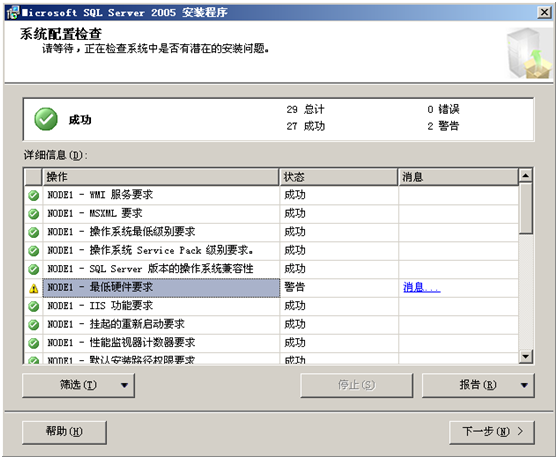Click the yellow warning icon for 最低硬件要求
This screenshot has width=558, height=459.
click(33, 288)
